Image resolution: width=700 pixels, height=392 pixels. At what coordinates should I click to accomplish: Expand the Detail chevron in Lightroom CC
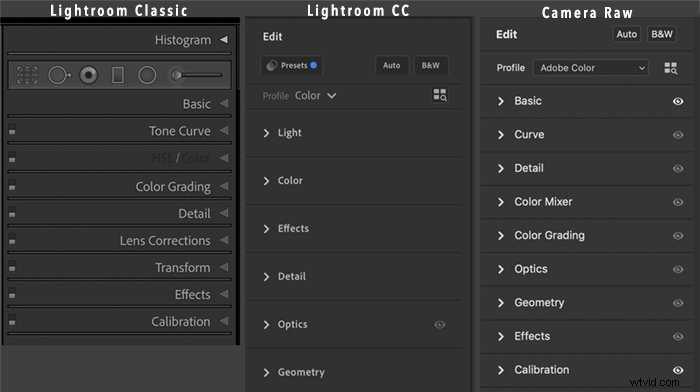[x=267, y=277]
